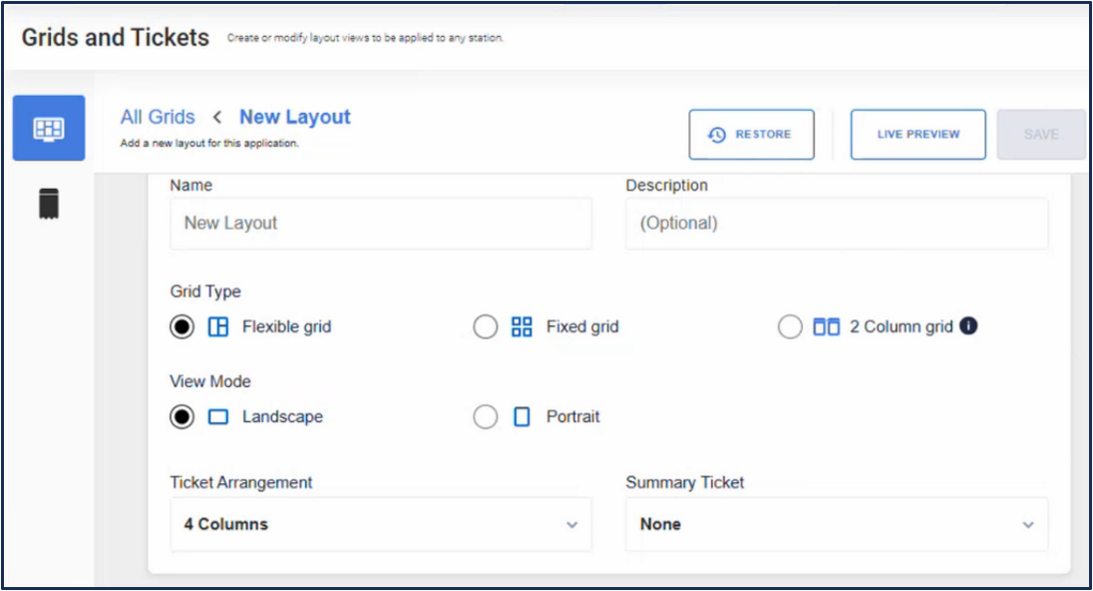Focus the Description optional input field
The image size is (1093, 591).
[x=836, y=223]
